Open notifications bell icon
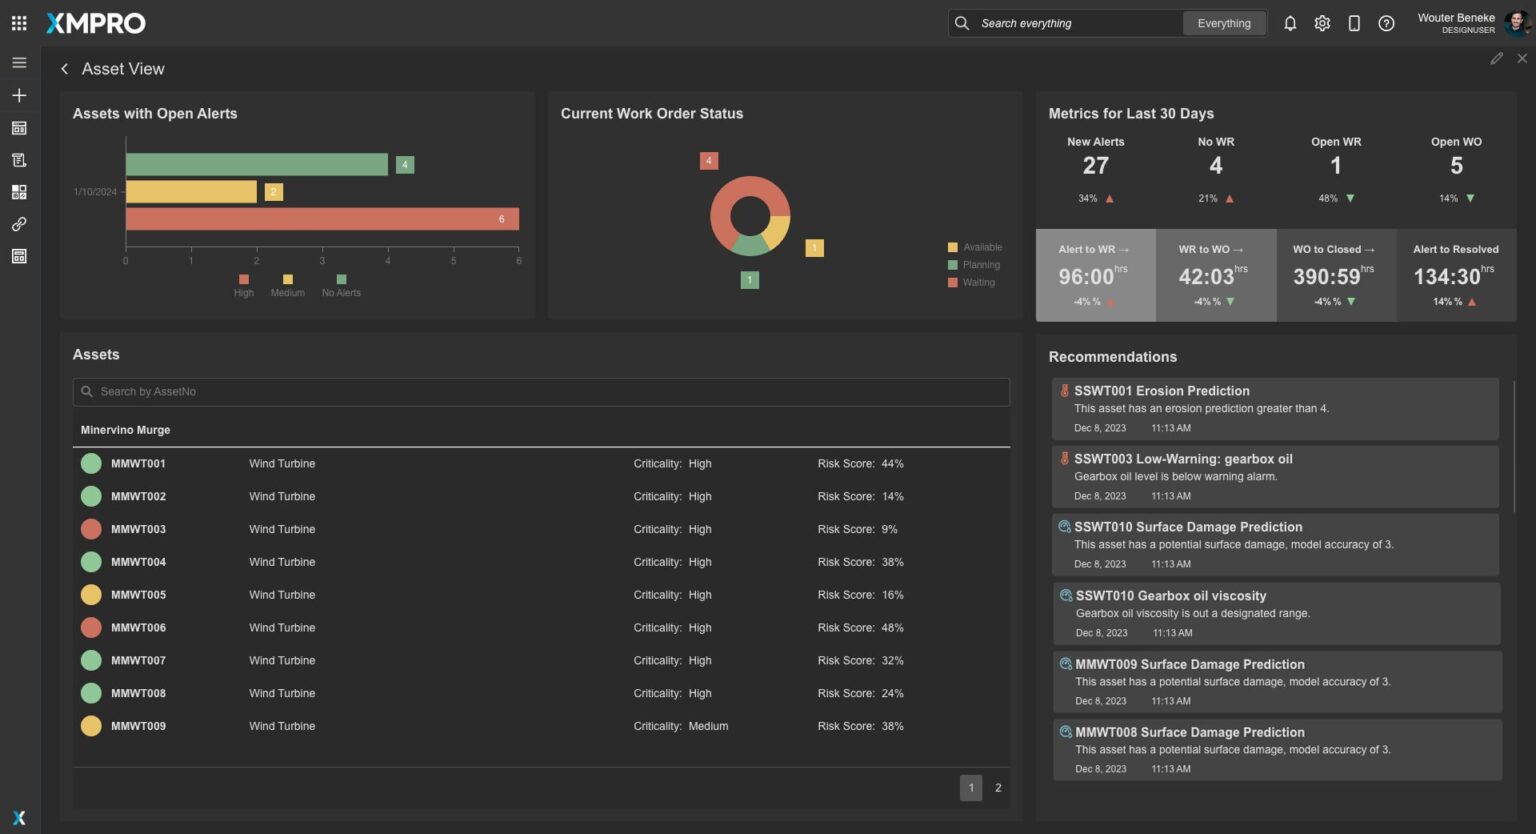Image resolution: width=1536 pixels, height=834 pixels. (x=1290, y=23)
